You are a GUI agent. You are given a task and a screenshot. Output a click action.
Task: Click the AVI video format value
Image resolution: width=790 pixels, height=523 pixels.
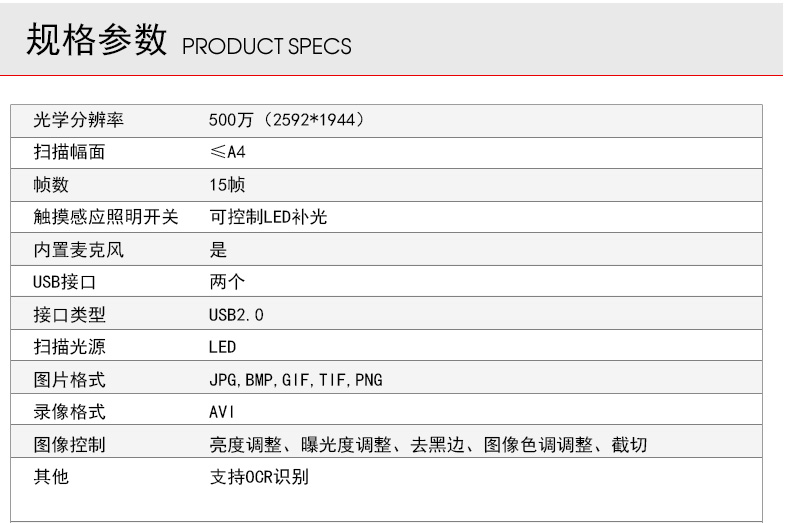tap(221, 412)
